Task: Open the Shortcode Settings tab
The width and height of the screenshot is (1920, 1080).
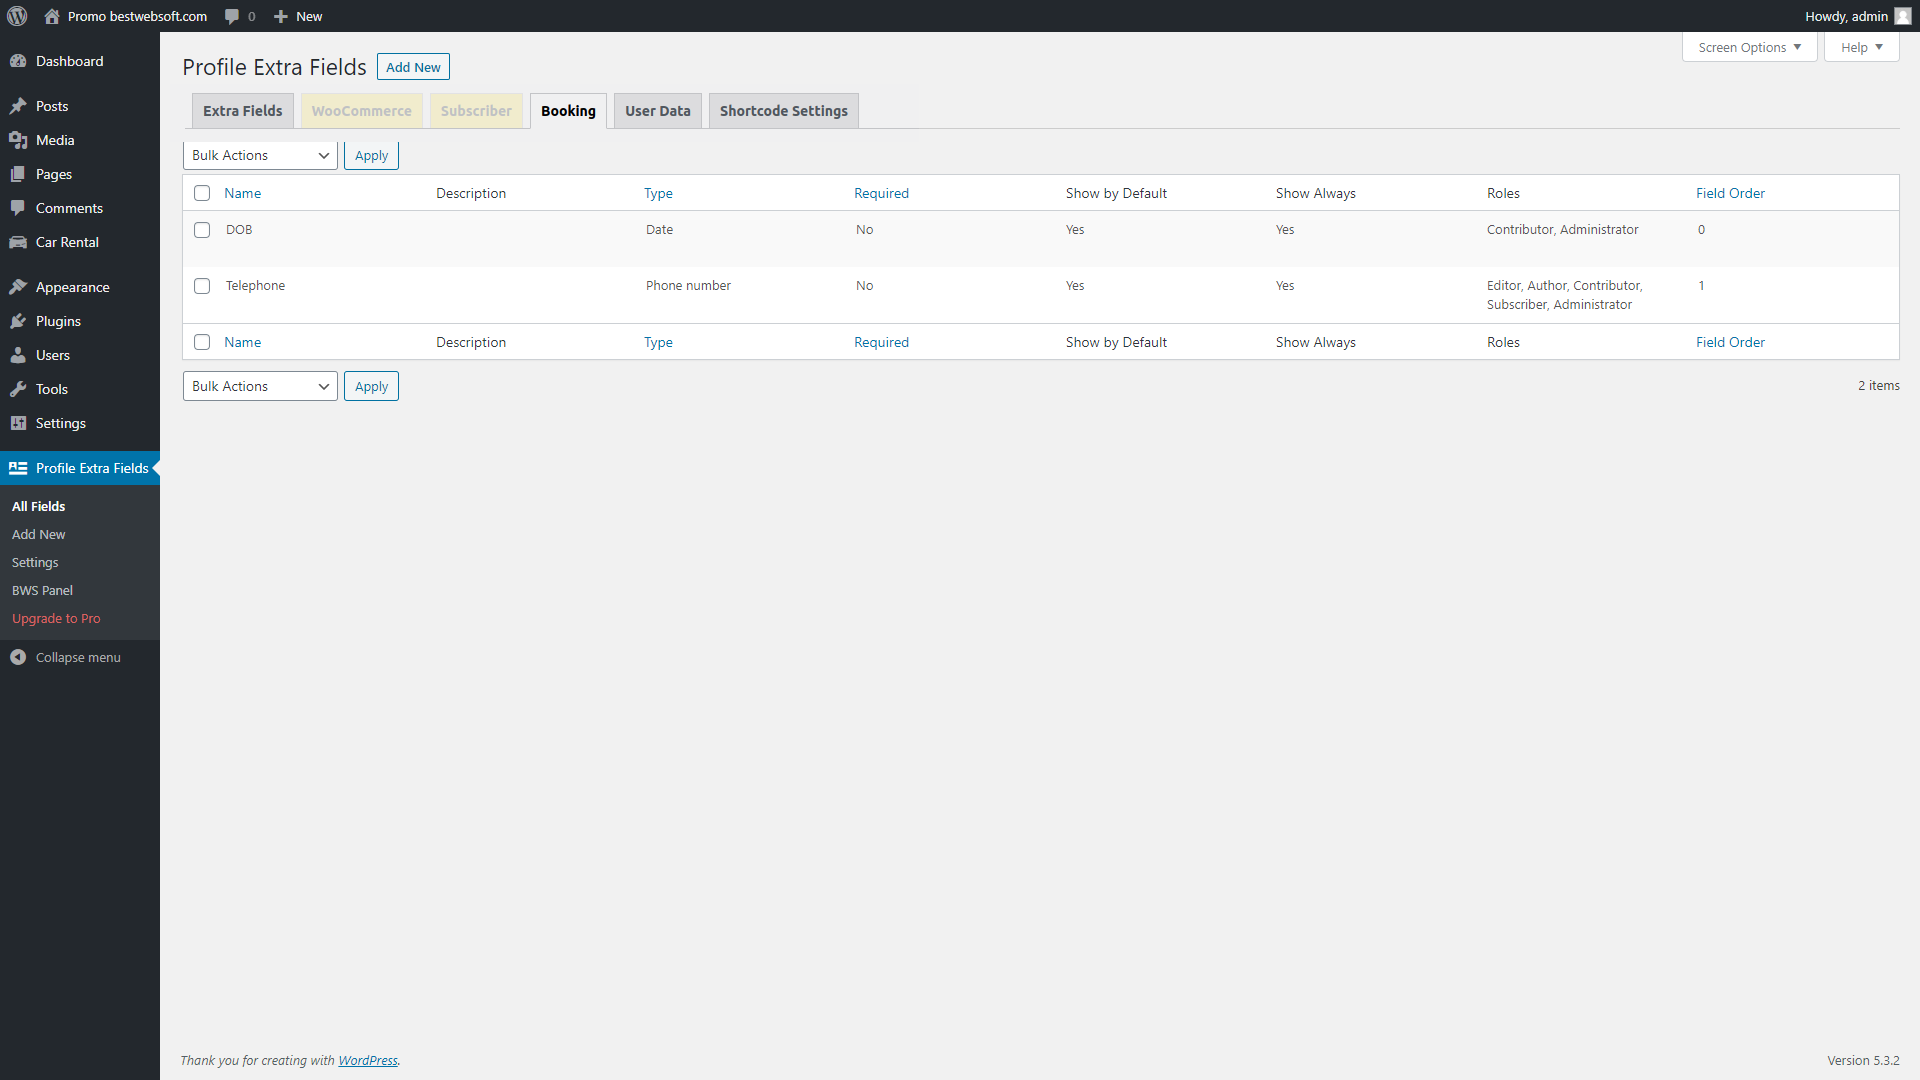Action: click(783, 110)
